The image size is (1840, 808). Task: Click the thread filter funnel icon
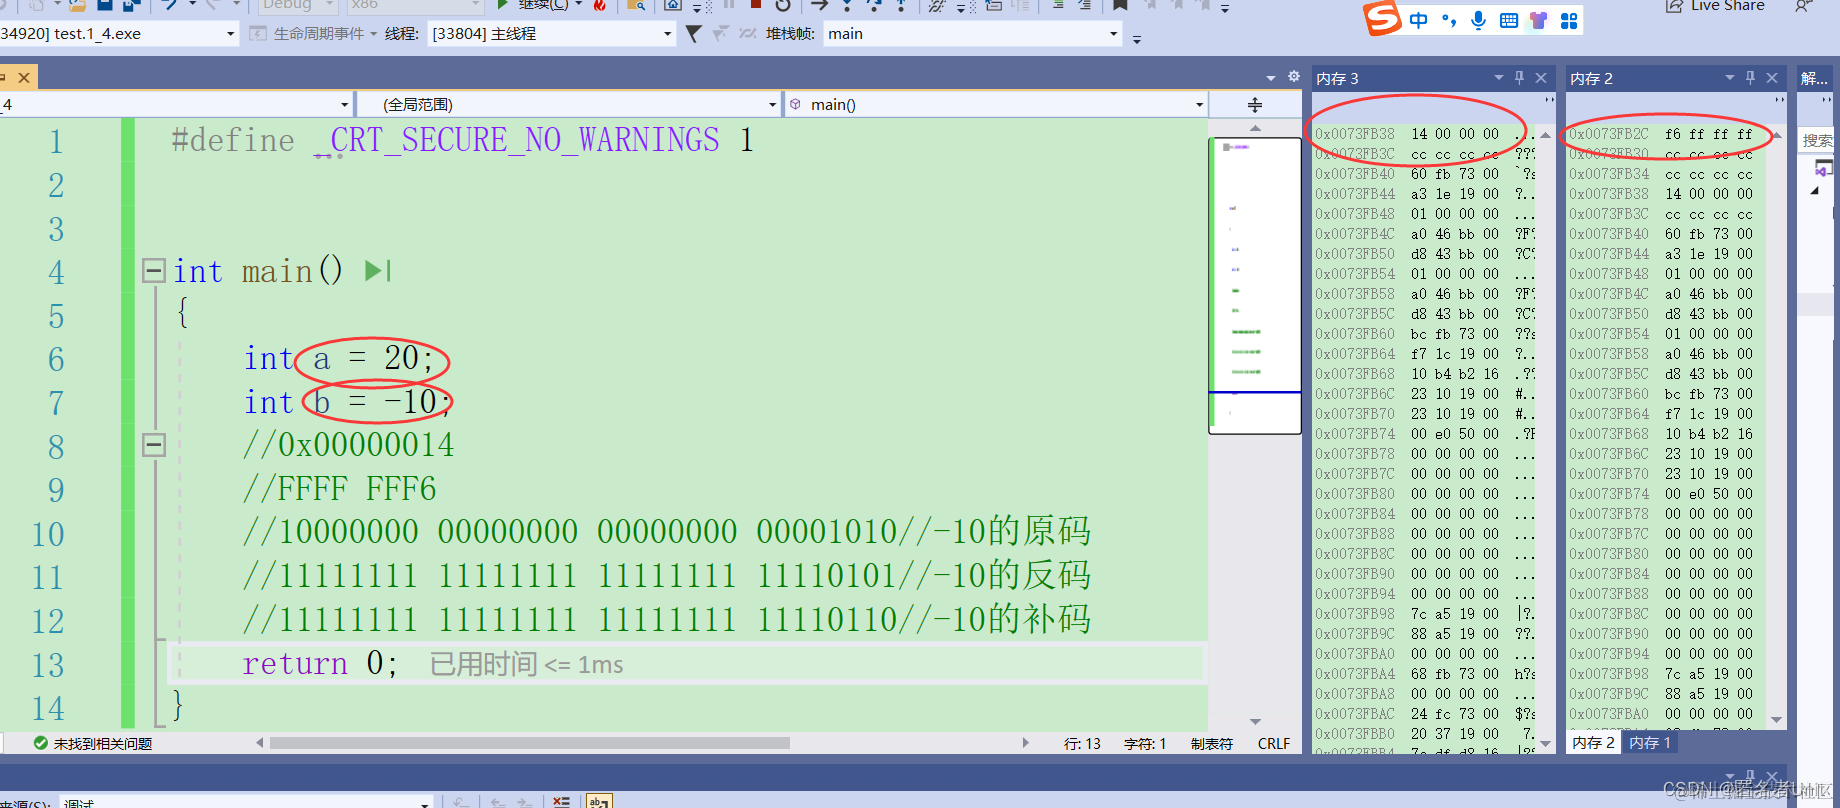pyautogui.click(x=693, y=34)
